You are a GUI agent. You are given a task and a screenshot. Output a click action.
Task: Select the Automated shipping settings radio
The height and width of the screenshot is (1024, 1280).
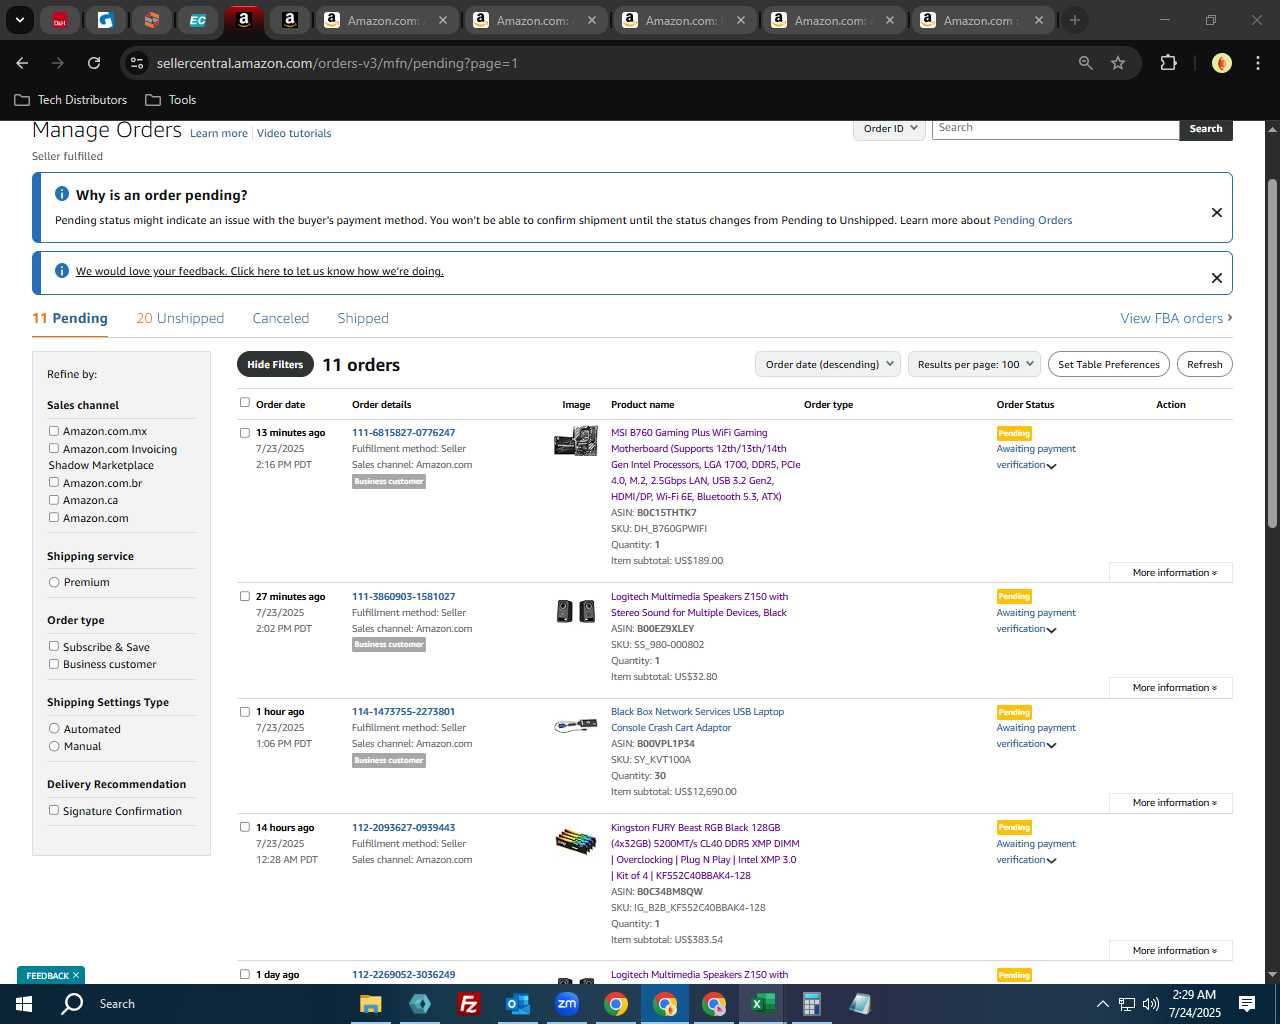(x=54, y=728)
